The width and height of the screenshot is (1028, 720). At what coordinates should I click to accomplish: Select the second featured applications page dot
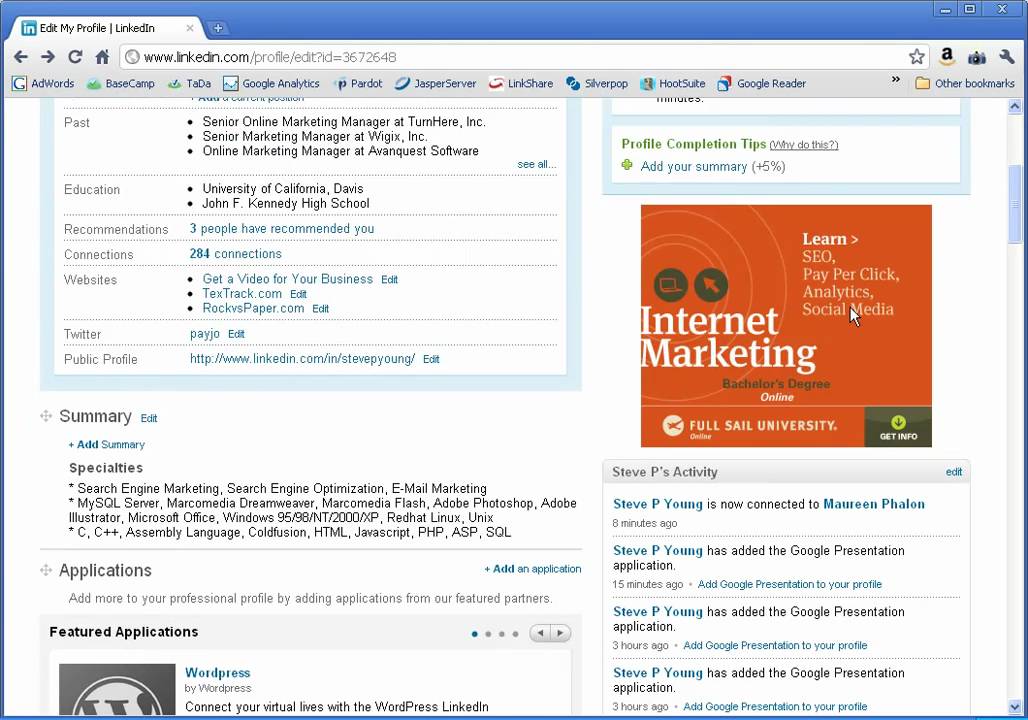point(488,634)
